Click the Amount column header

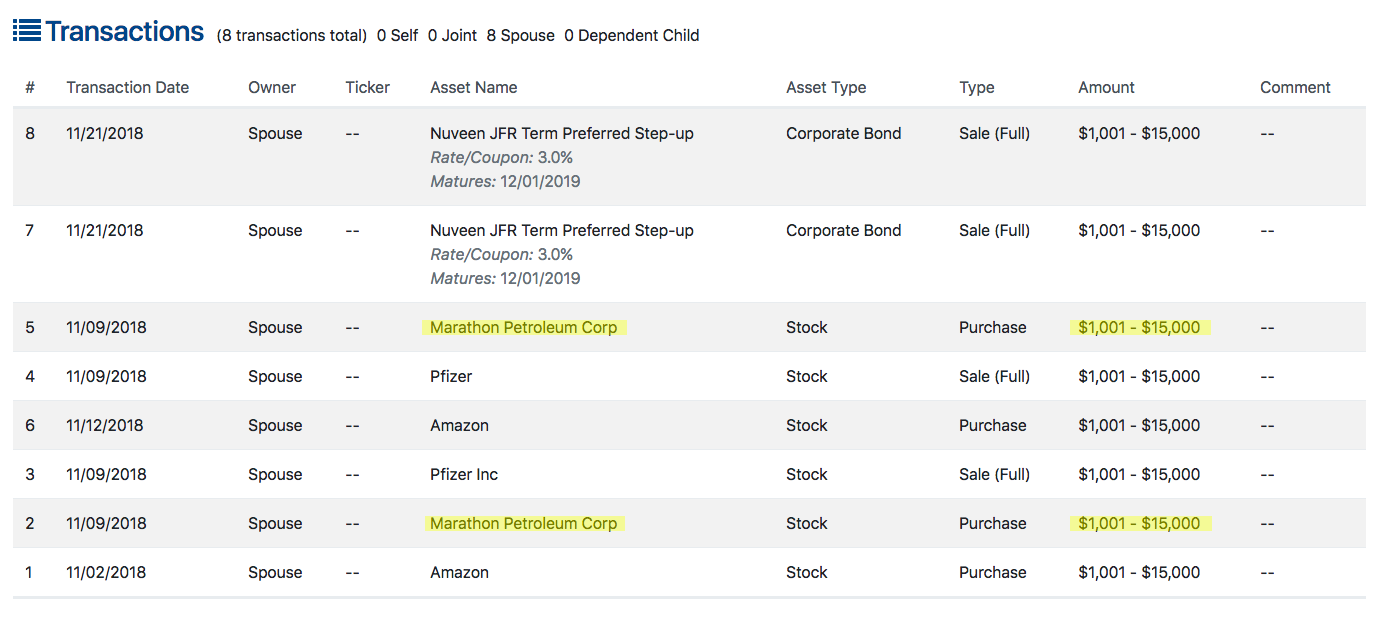(x=1106, y=87)
